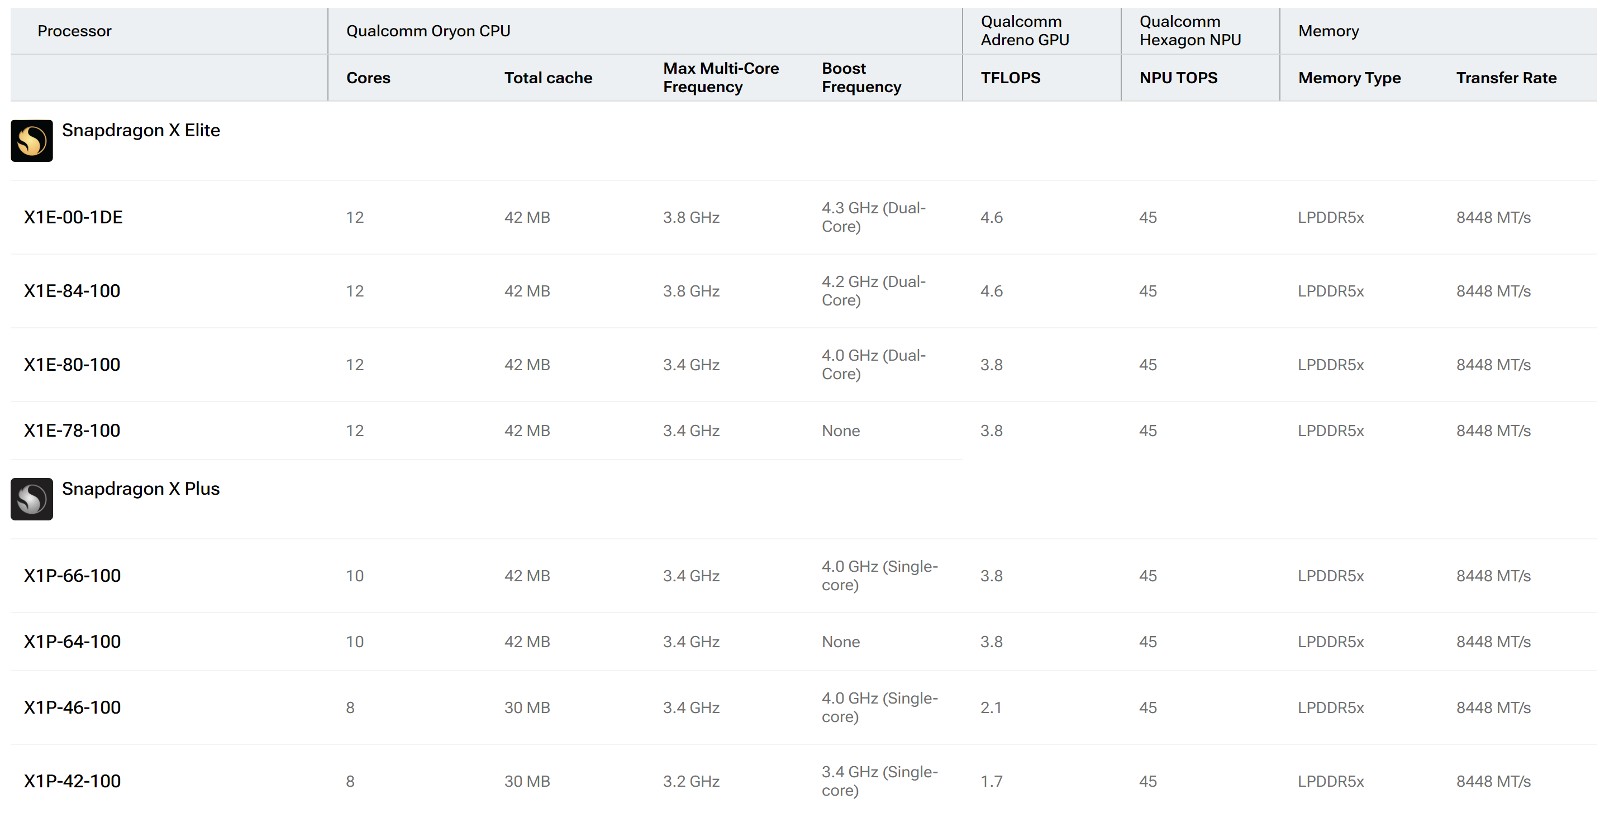
Task: Select processor X1E-00-1DE
Action: coord(73,217)
